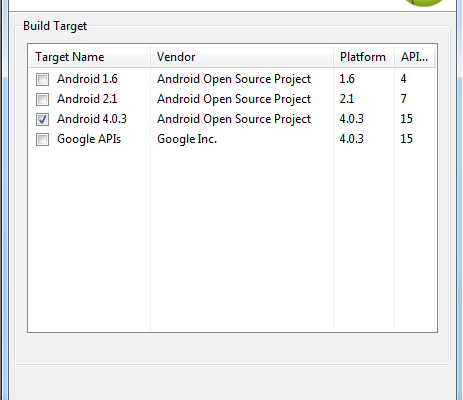Click vendor cell in Android 4.0.3 row

pyautogui.click(x=234, y=119)
